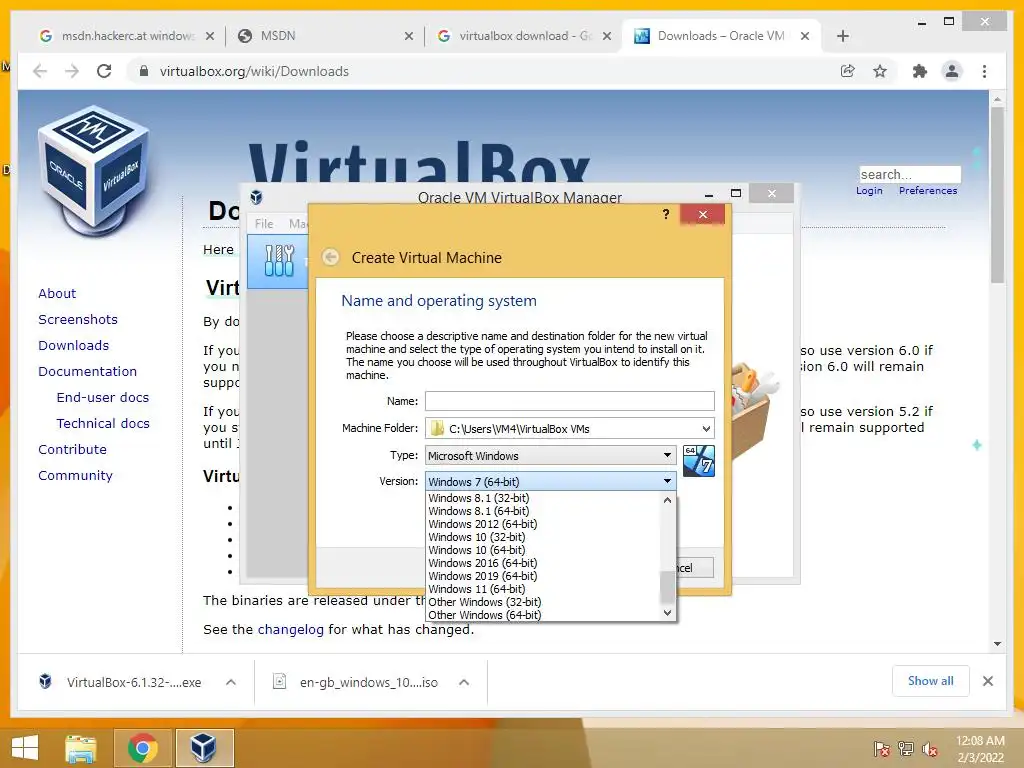Image resolution: width=1024 pixels, height=768 pixels.
Task: Open the Type dropdown showing Microsoft Windows
Action: pyautogui.click(x=551, y=455)
